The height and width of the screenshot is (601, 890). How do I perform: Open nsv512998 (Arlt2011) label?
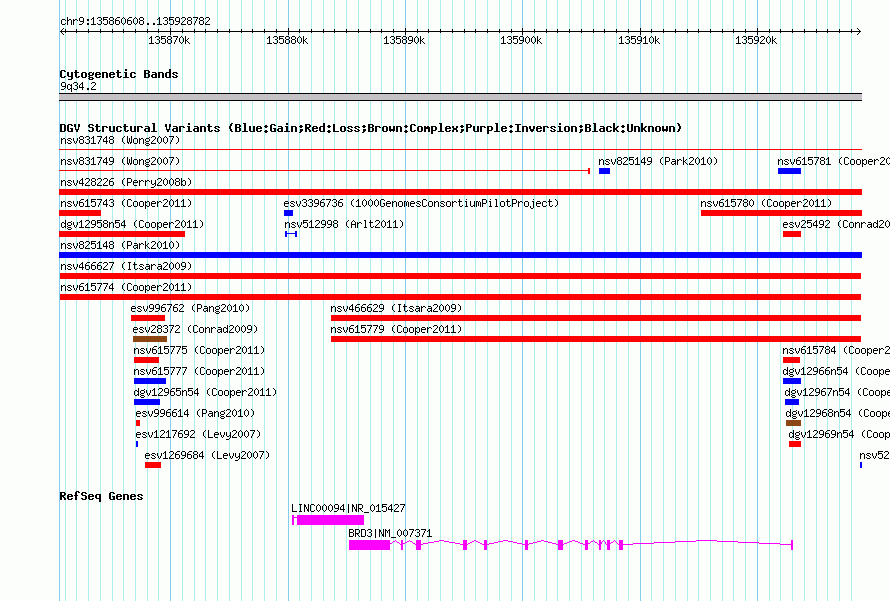(x=344, y=224)
